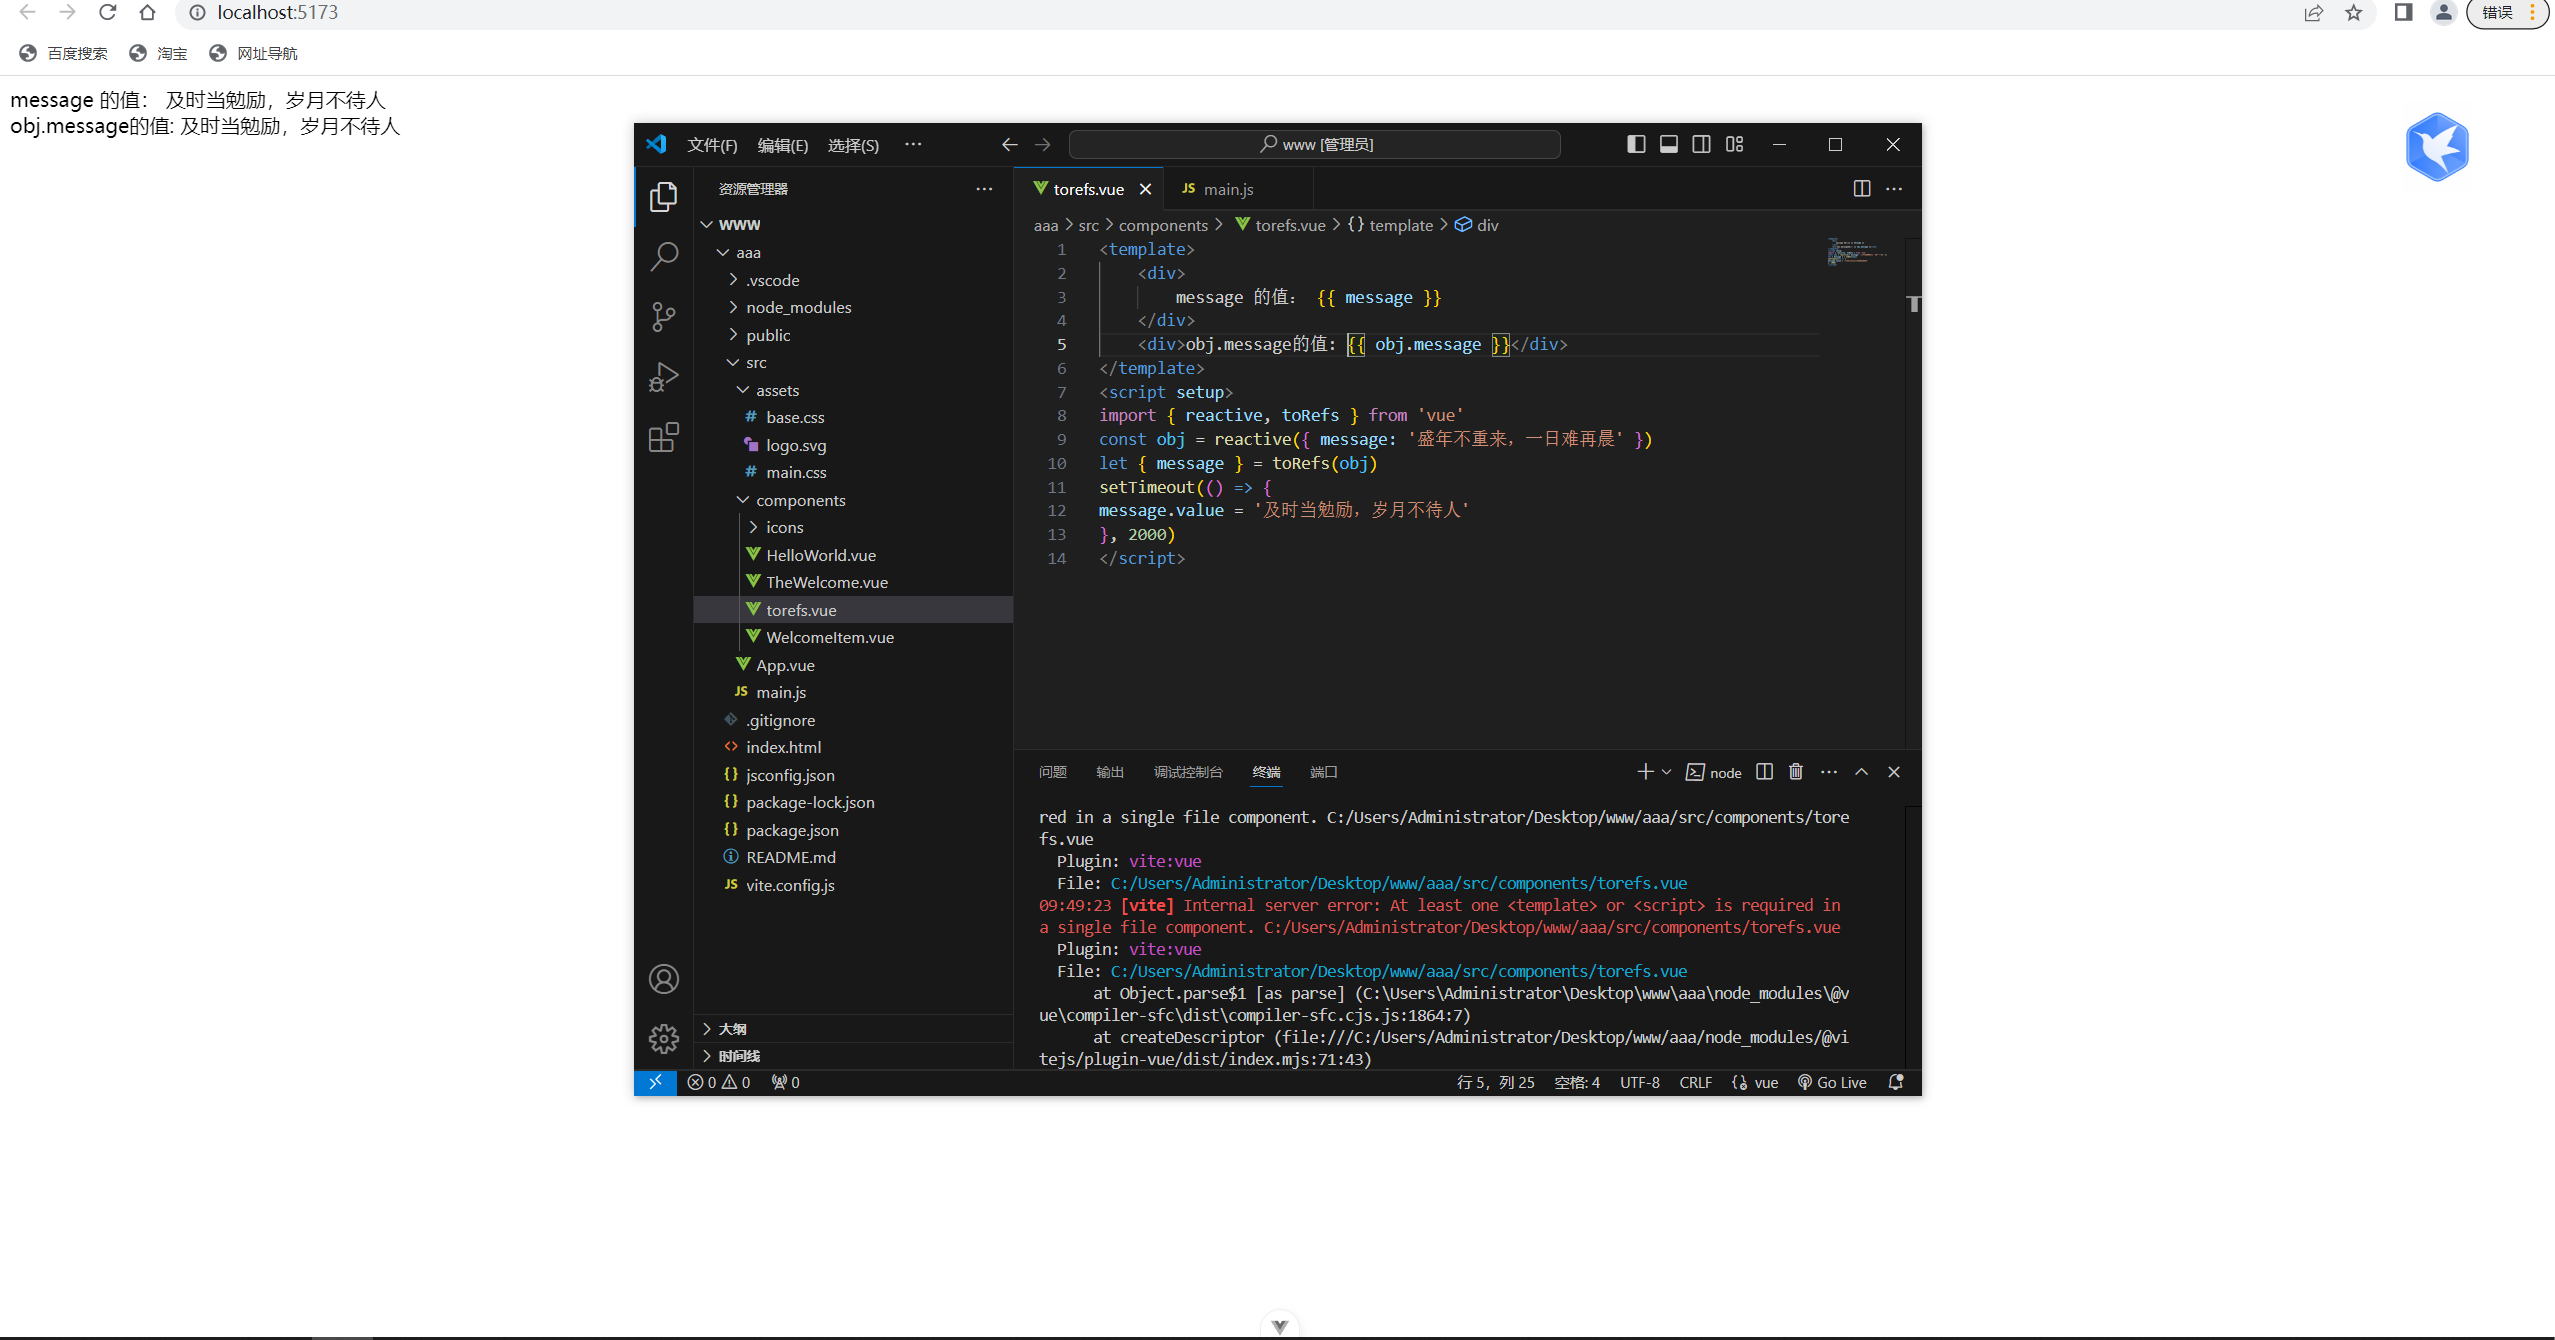Open the Accounts menu icon
Viewport: 2555px width, 1340px height.
pos(663,979)
